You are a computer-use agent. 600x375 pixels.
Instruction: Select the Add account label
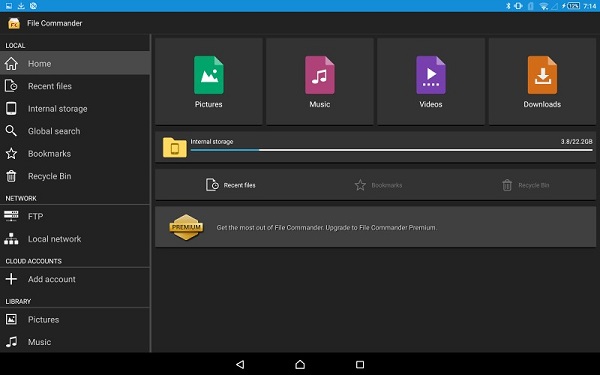click(52, 279)
